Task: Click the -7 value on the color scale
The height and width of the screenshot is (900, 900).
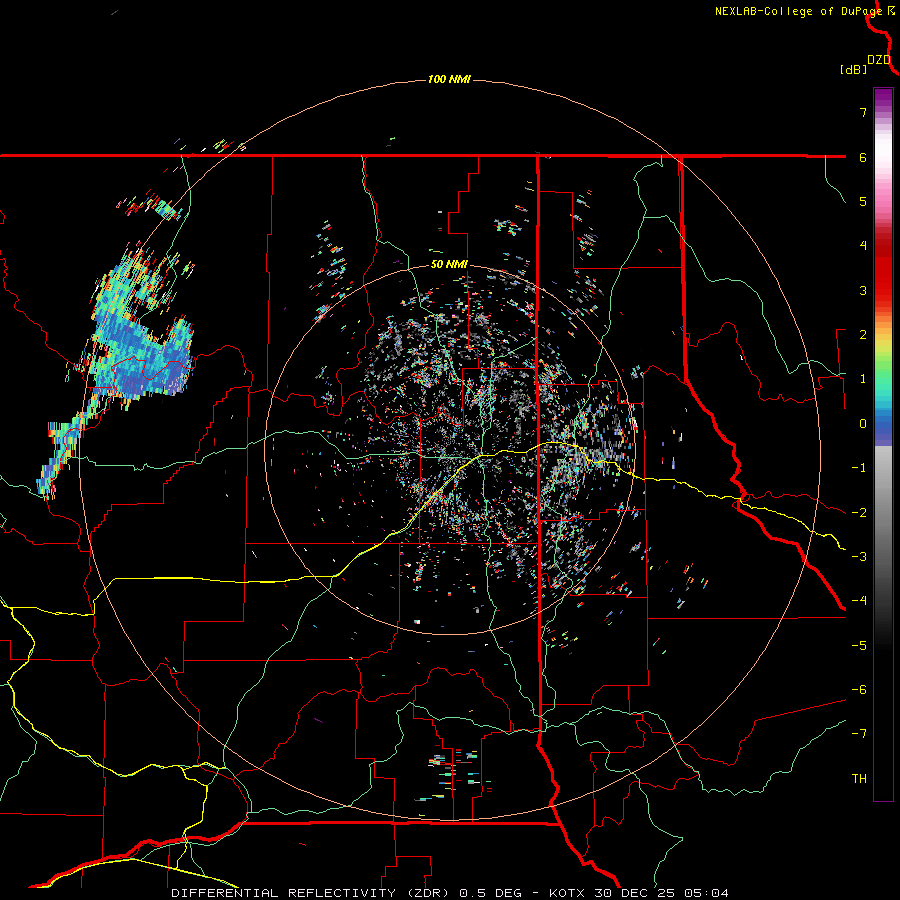Action: [859, 734]
